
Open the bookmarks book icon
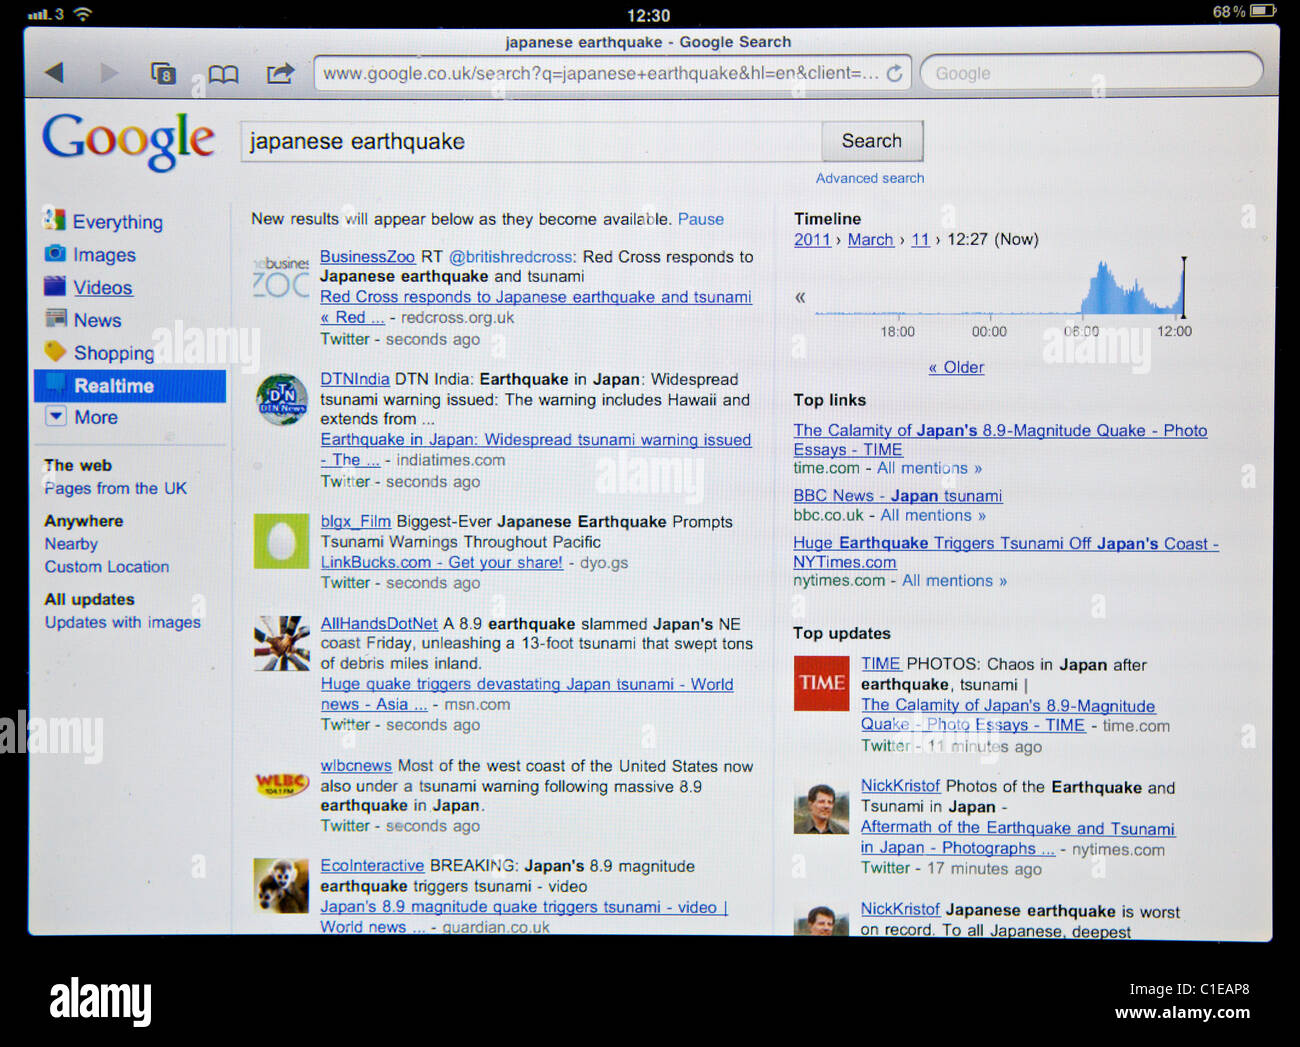[222, 74]
